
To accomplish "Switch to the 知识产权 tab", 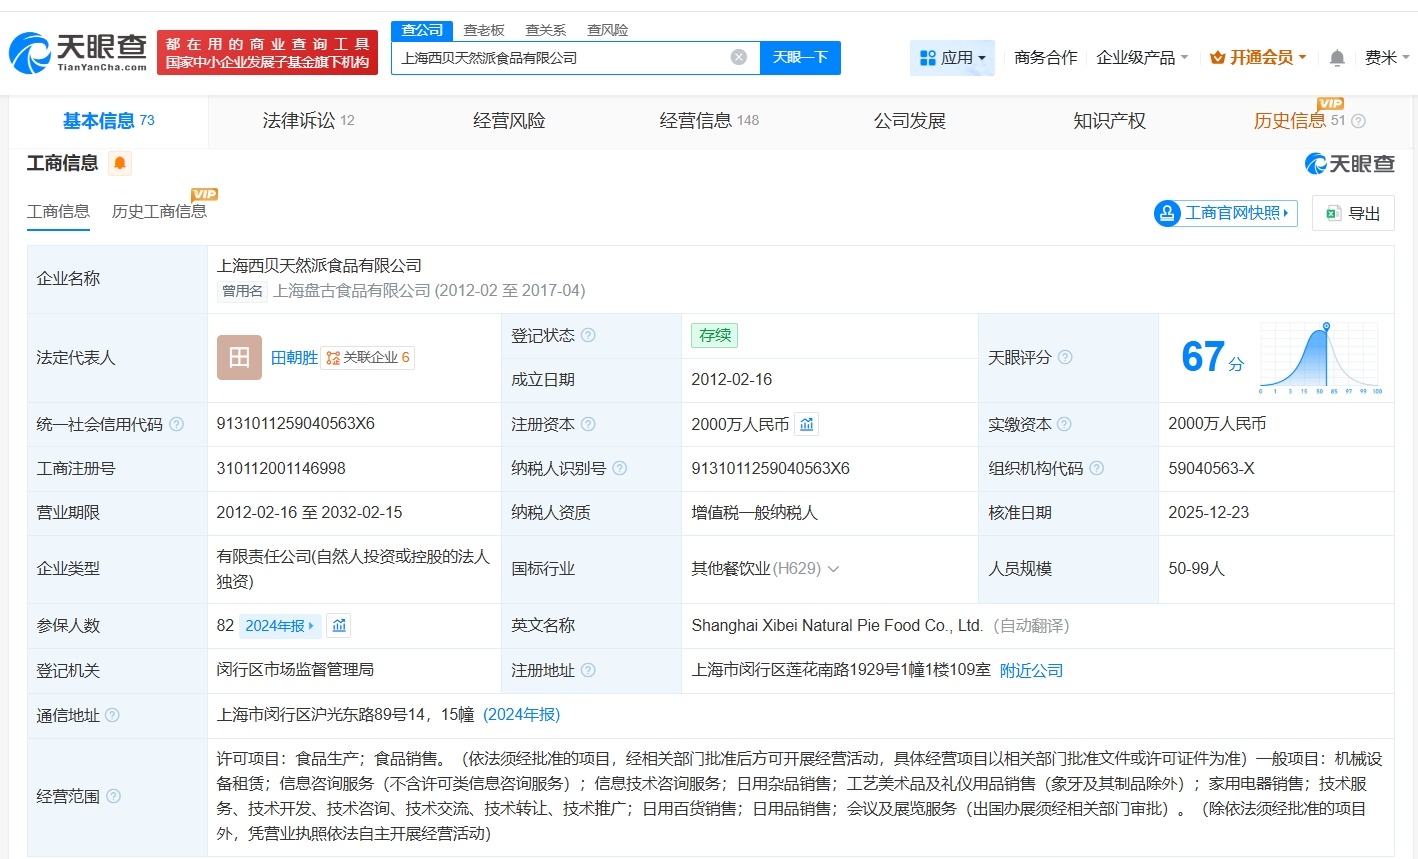I will (x=1109, y=121).
